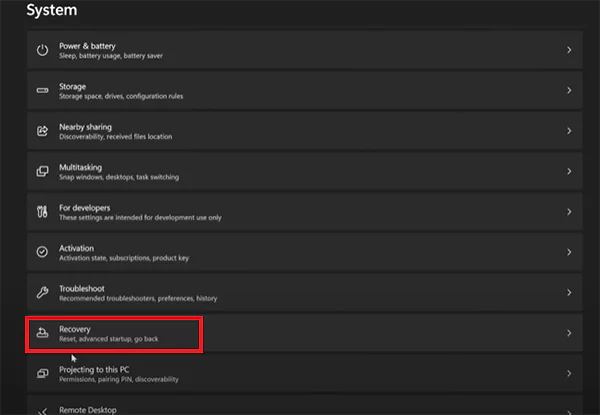This screenshot has height=415, width=600.
Task: Open For developers settings title
Action: point(85,208)
